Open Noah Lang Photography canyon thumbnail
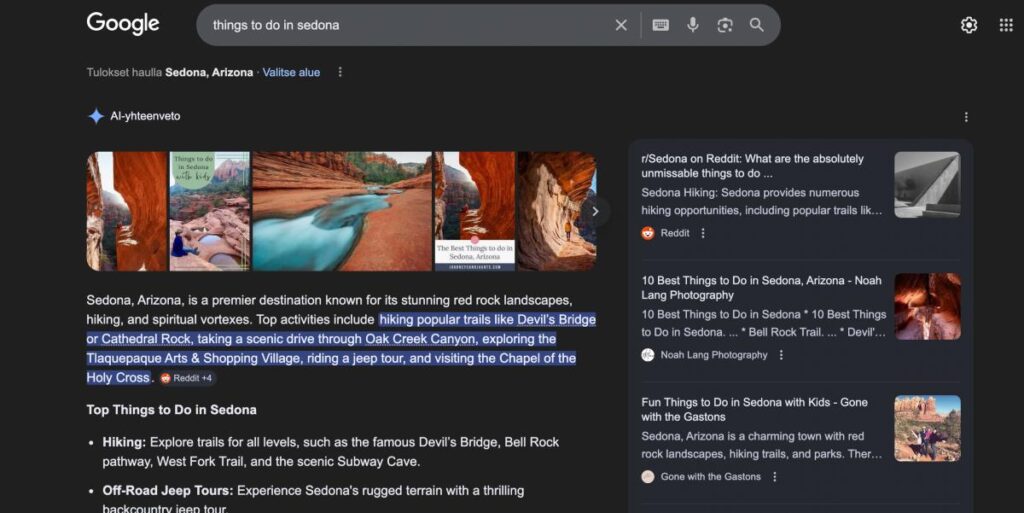 pos(927,306)
